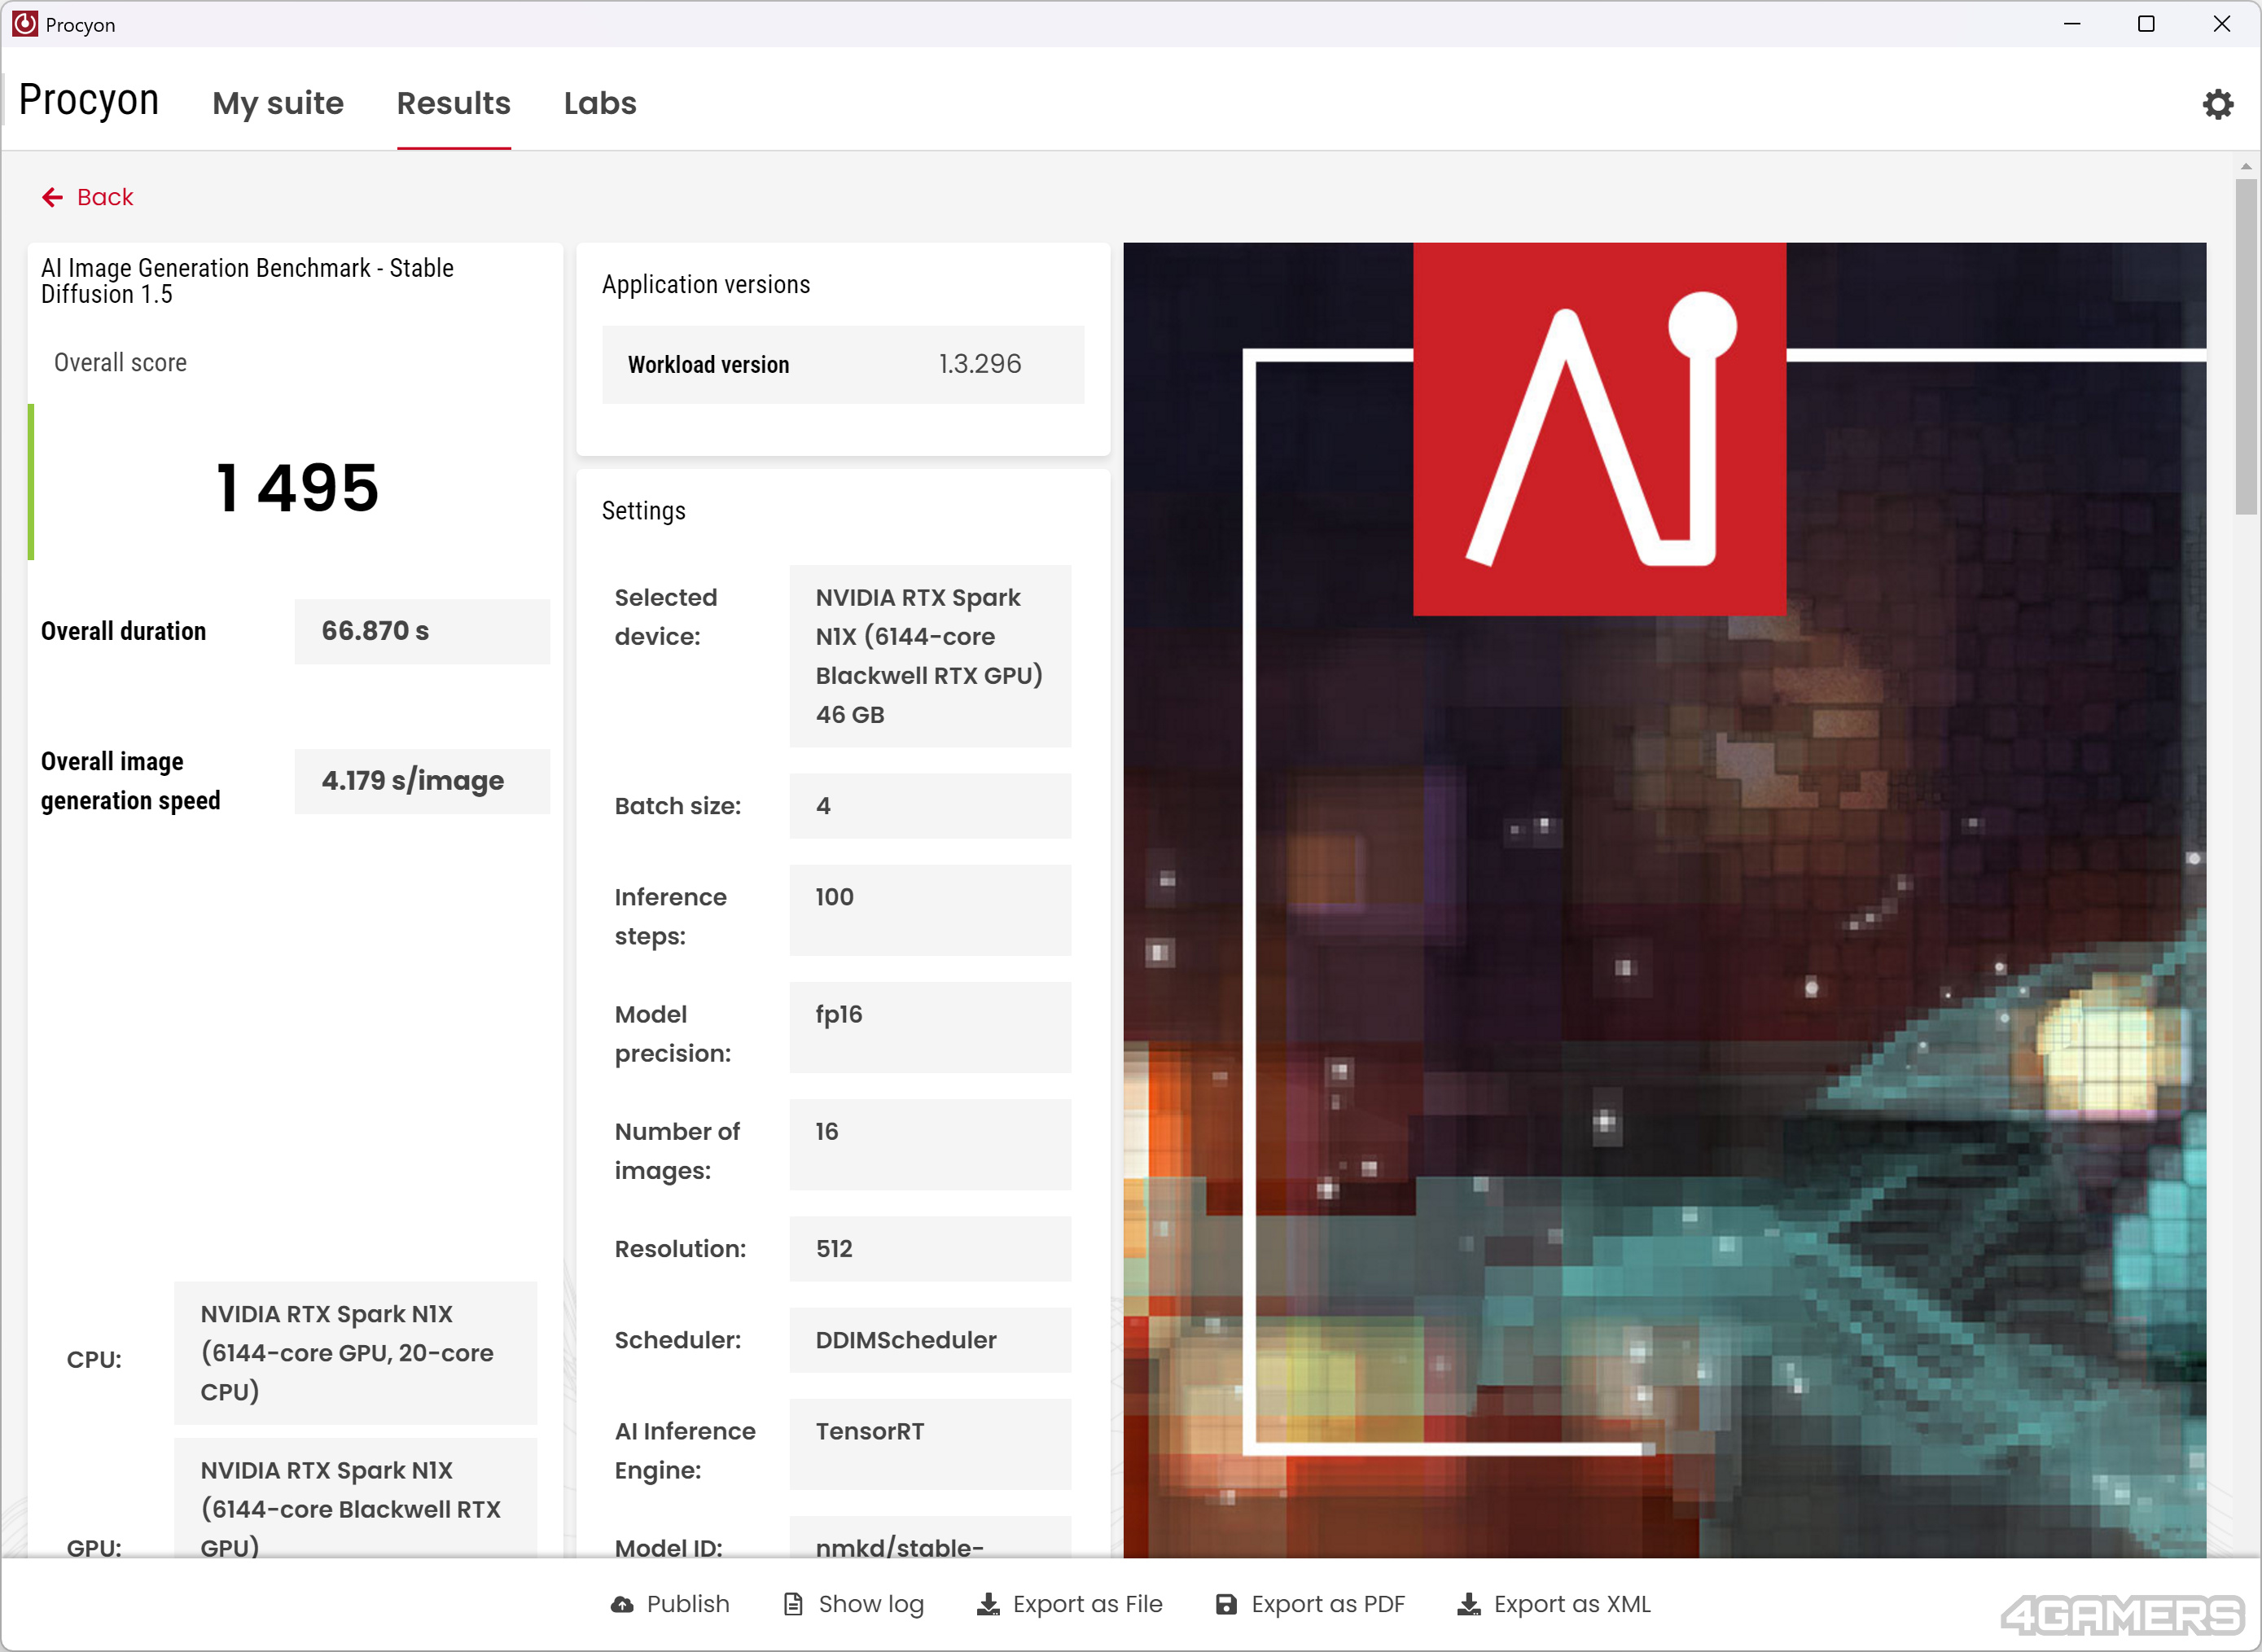This screenshot has width=2262, height=1652.
Task: Select the Results tab
Action: tap(454, 103)
